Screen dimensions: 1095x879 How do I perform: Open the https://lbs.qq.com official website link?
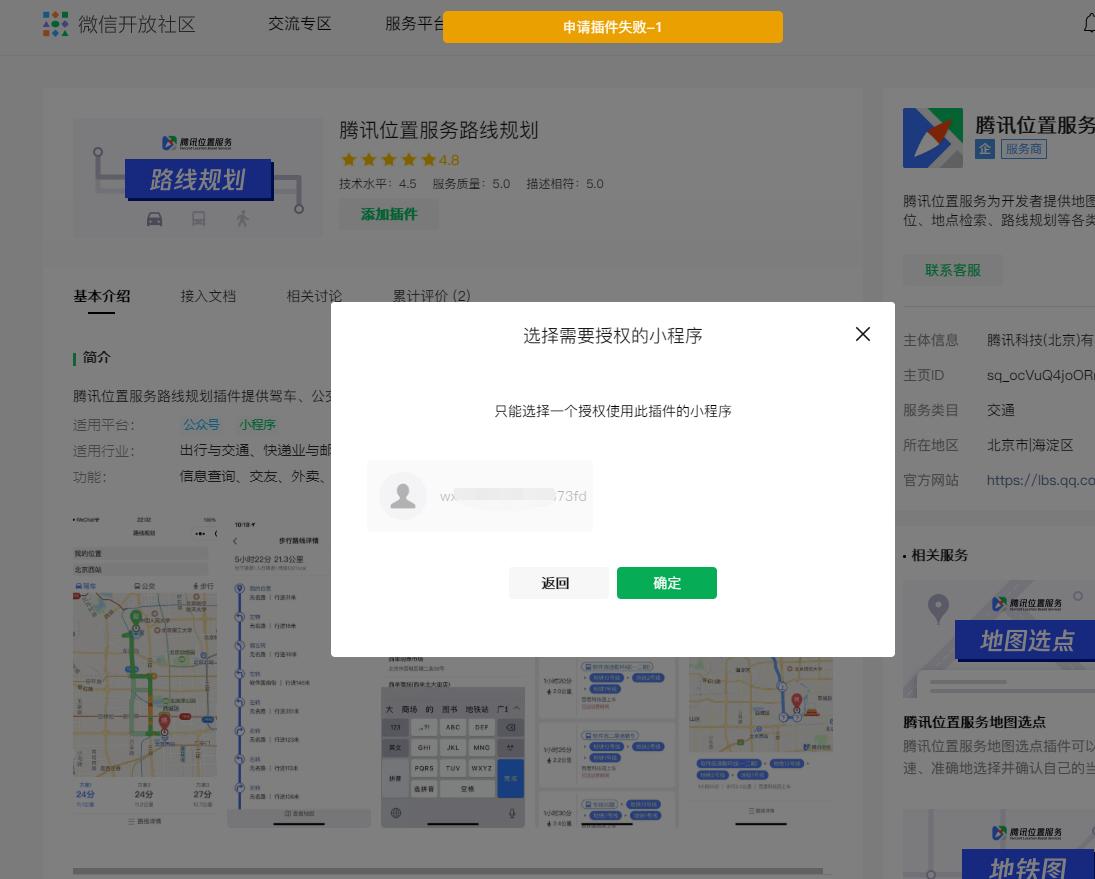(x=1041, y=480)
